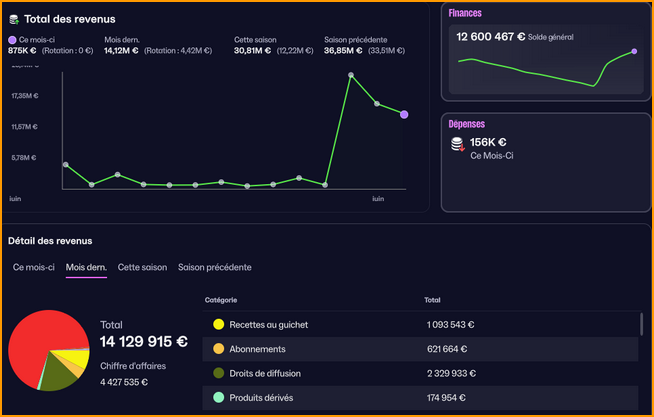Sort by the Total column header

pos(432,300)
